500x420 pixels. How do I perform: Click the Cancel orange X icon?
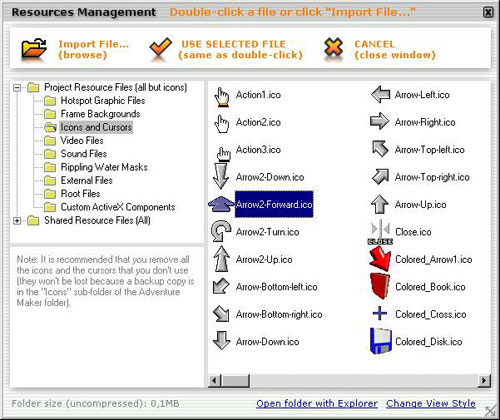coord(333,49)
